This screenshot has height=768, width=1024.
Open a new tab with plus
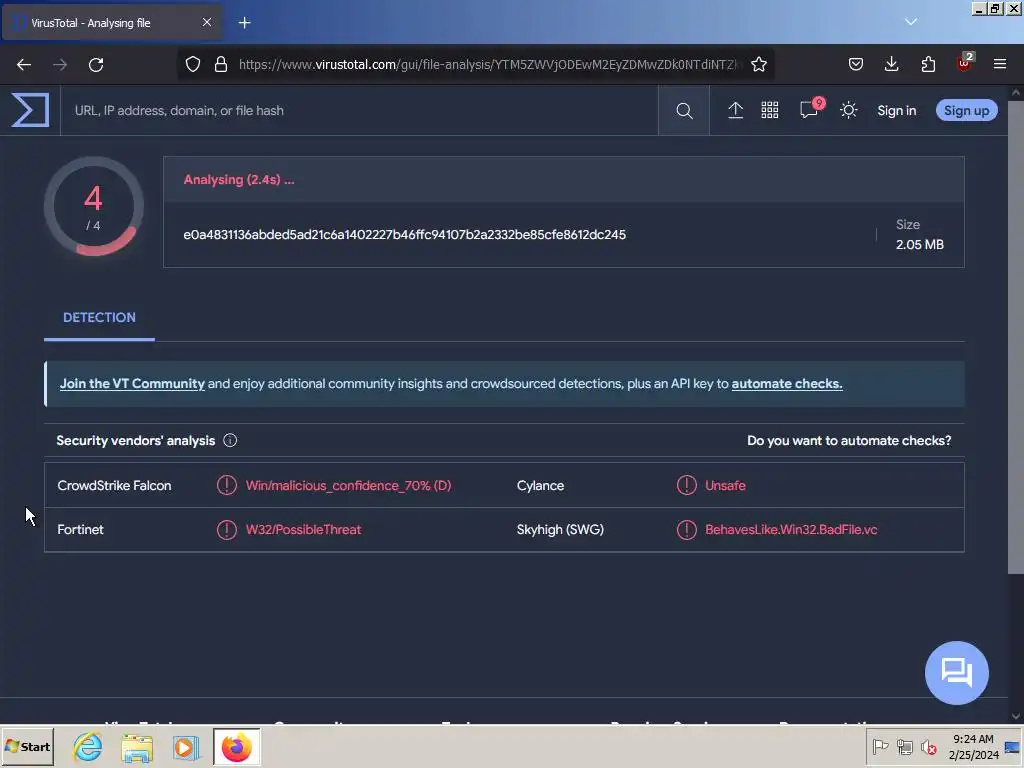[244, 23]
